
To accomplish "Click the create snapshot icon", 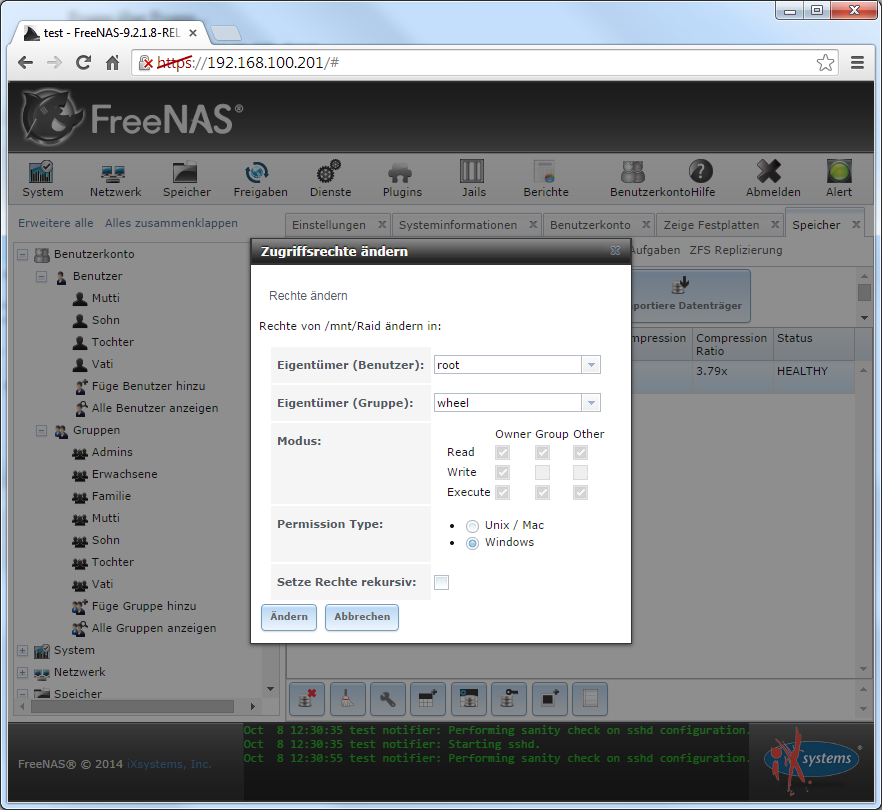I will point(550,699).
